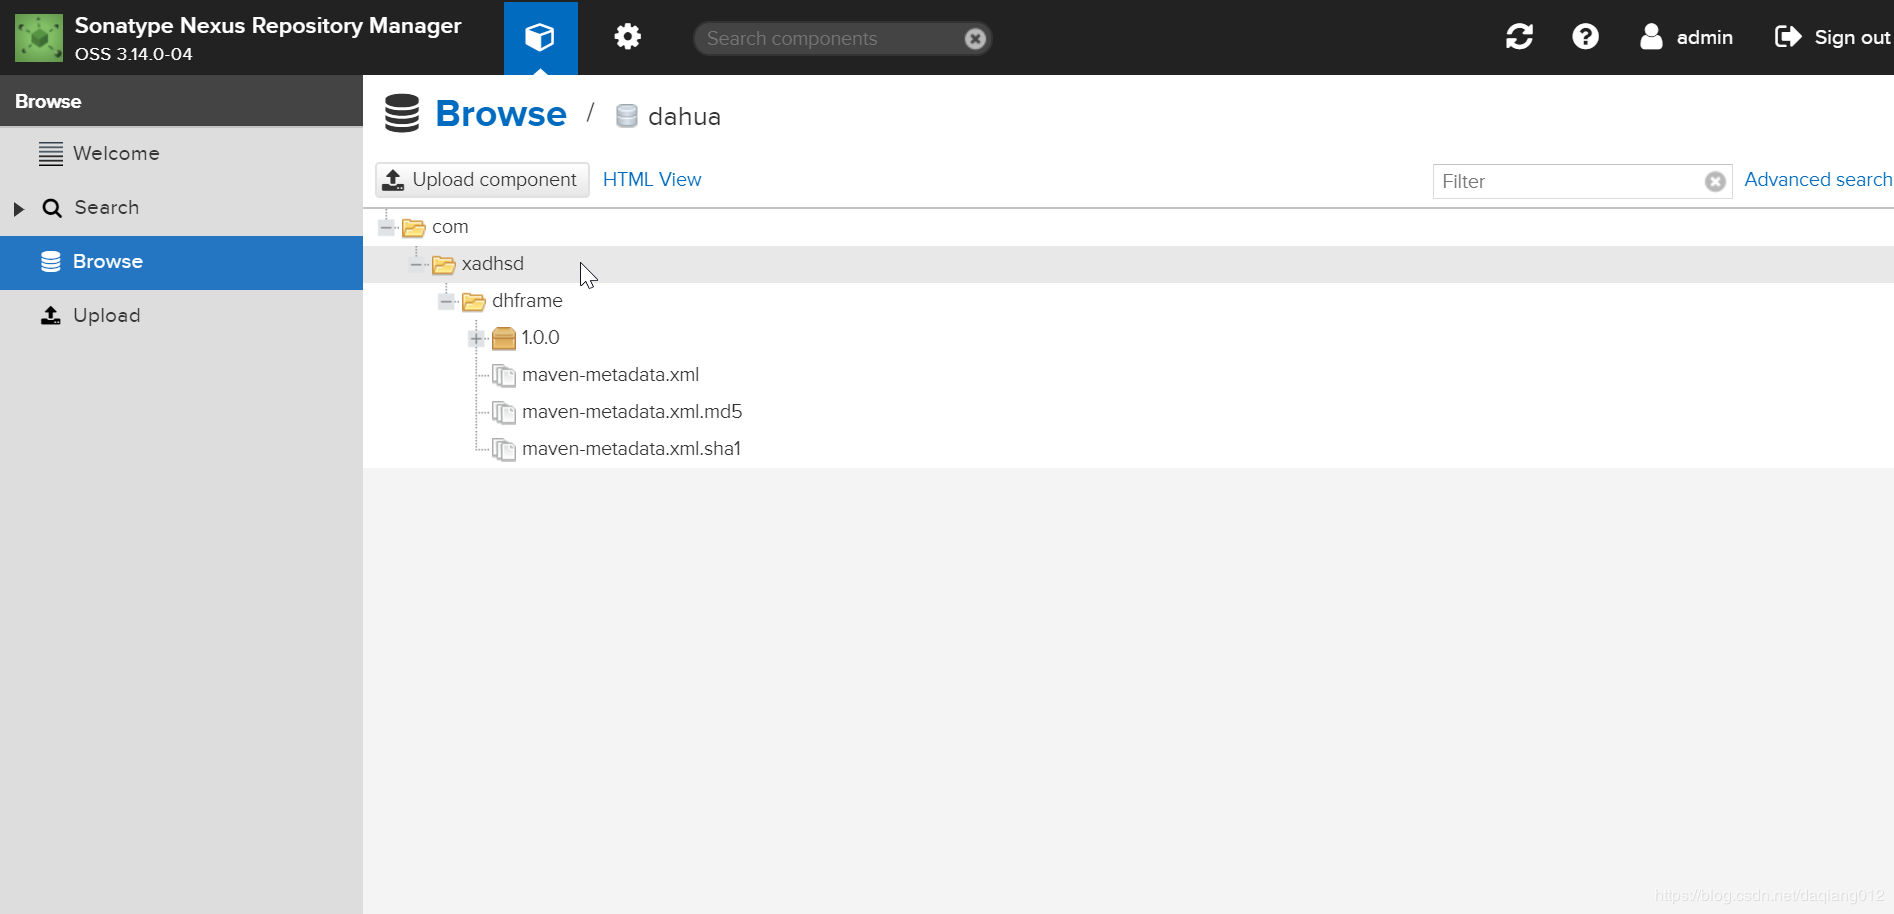Collapse the com folder node
The width and height of the screenshot is (1894, 914).
pos(387,226)
